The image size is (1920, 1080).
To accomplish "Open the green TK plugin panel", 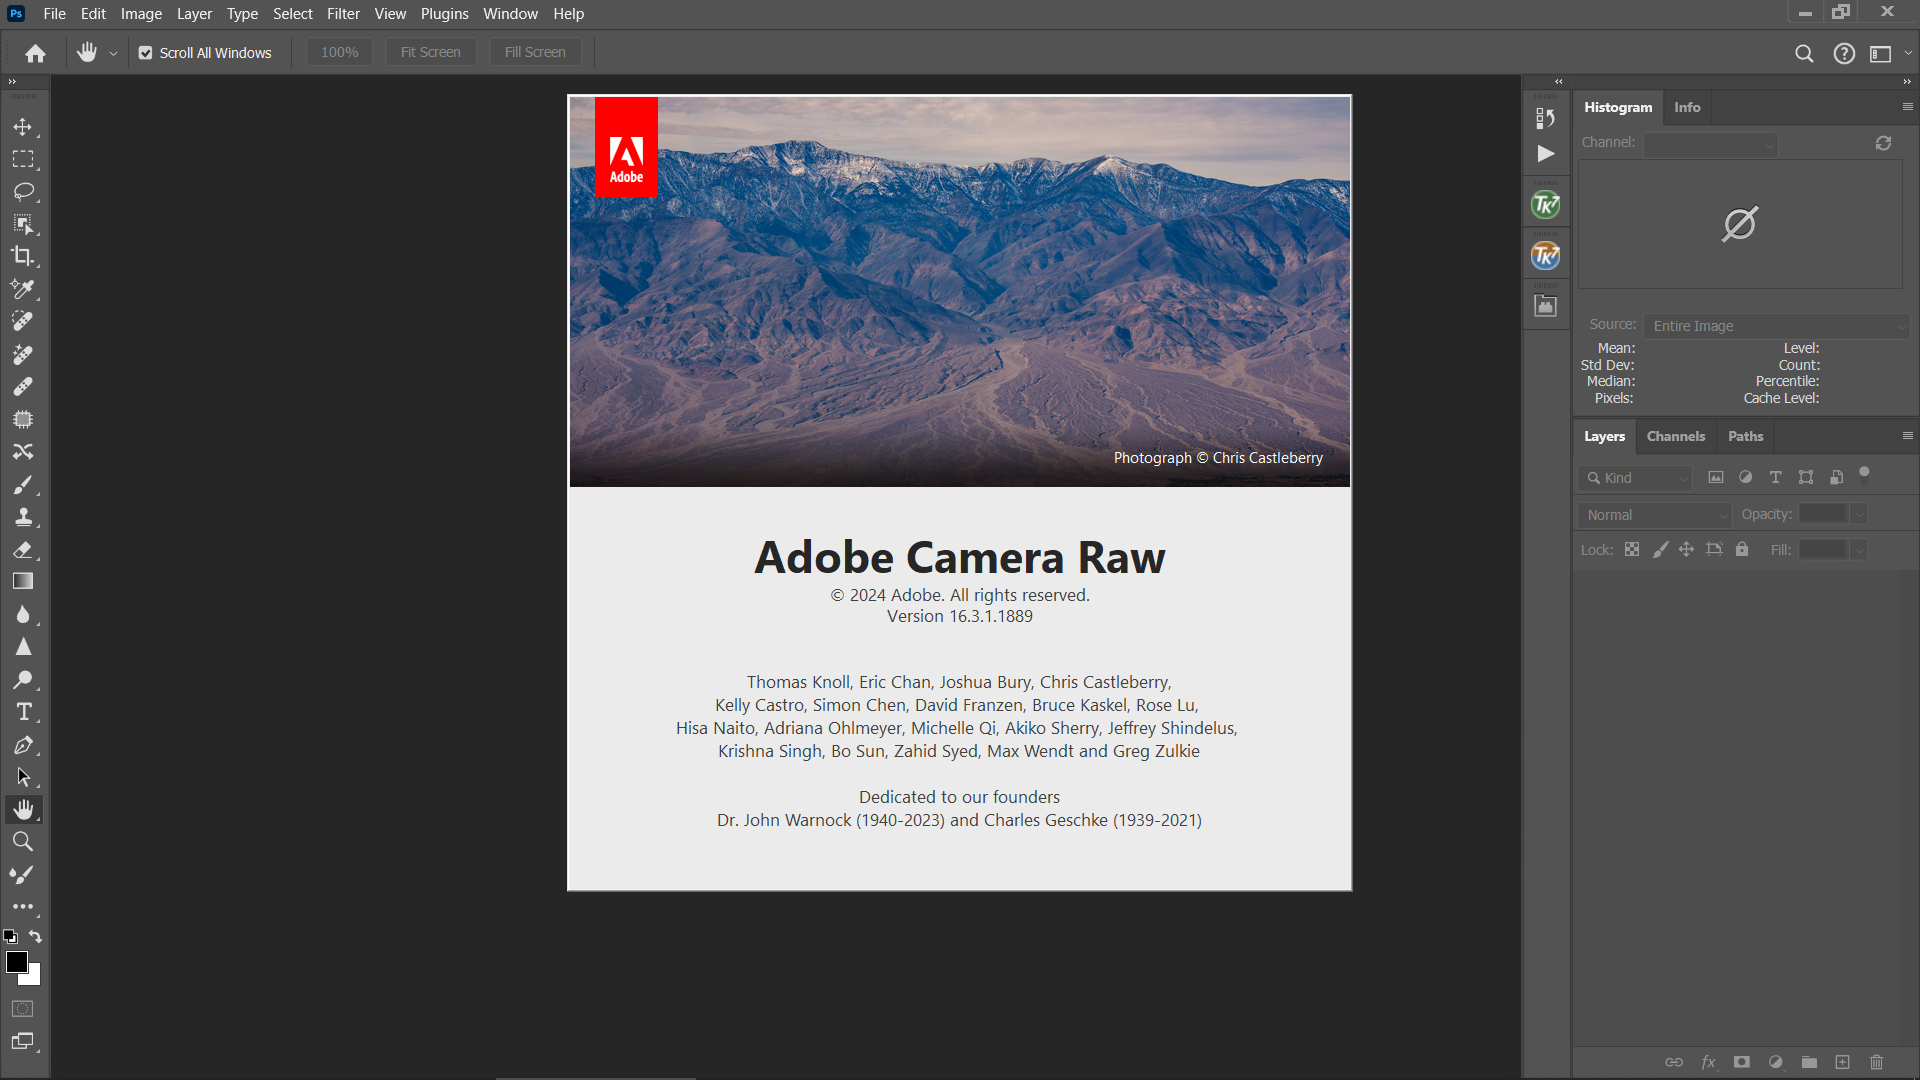I will point(1546,205).
